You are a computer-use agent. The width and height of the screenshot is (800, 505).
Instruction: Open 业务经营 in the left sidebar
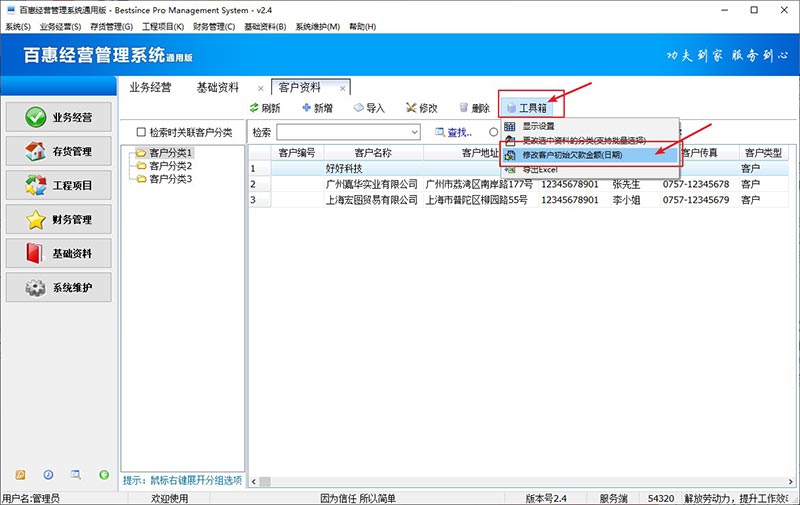(59, 117)
